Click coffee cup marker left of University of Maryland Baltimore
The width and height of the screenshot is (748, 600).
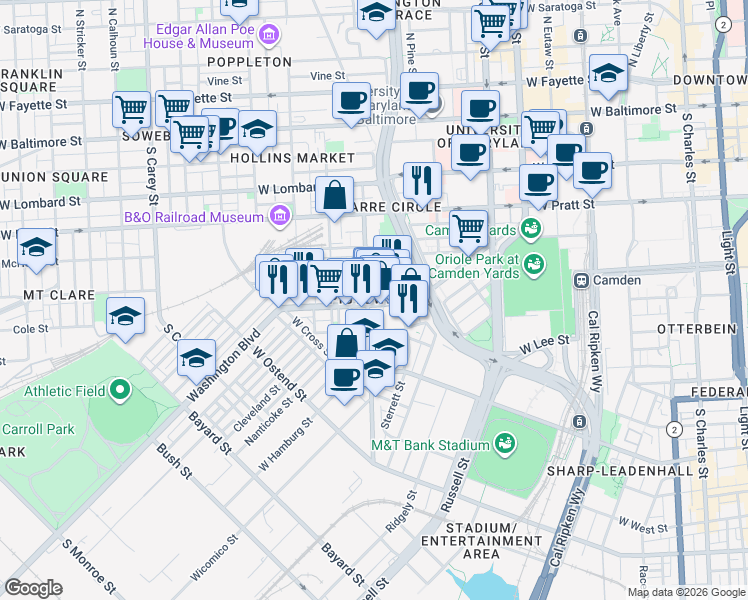(352, 104)
